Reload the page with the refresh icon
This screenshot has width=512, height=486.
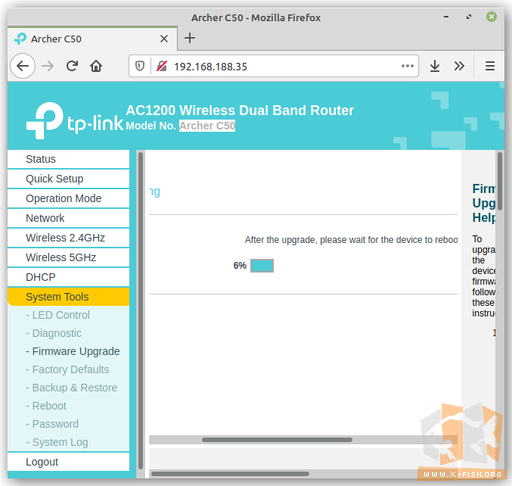click(72, 66)
